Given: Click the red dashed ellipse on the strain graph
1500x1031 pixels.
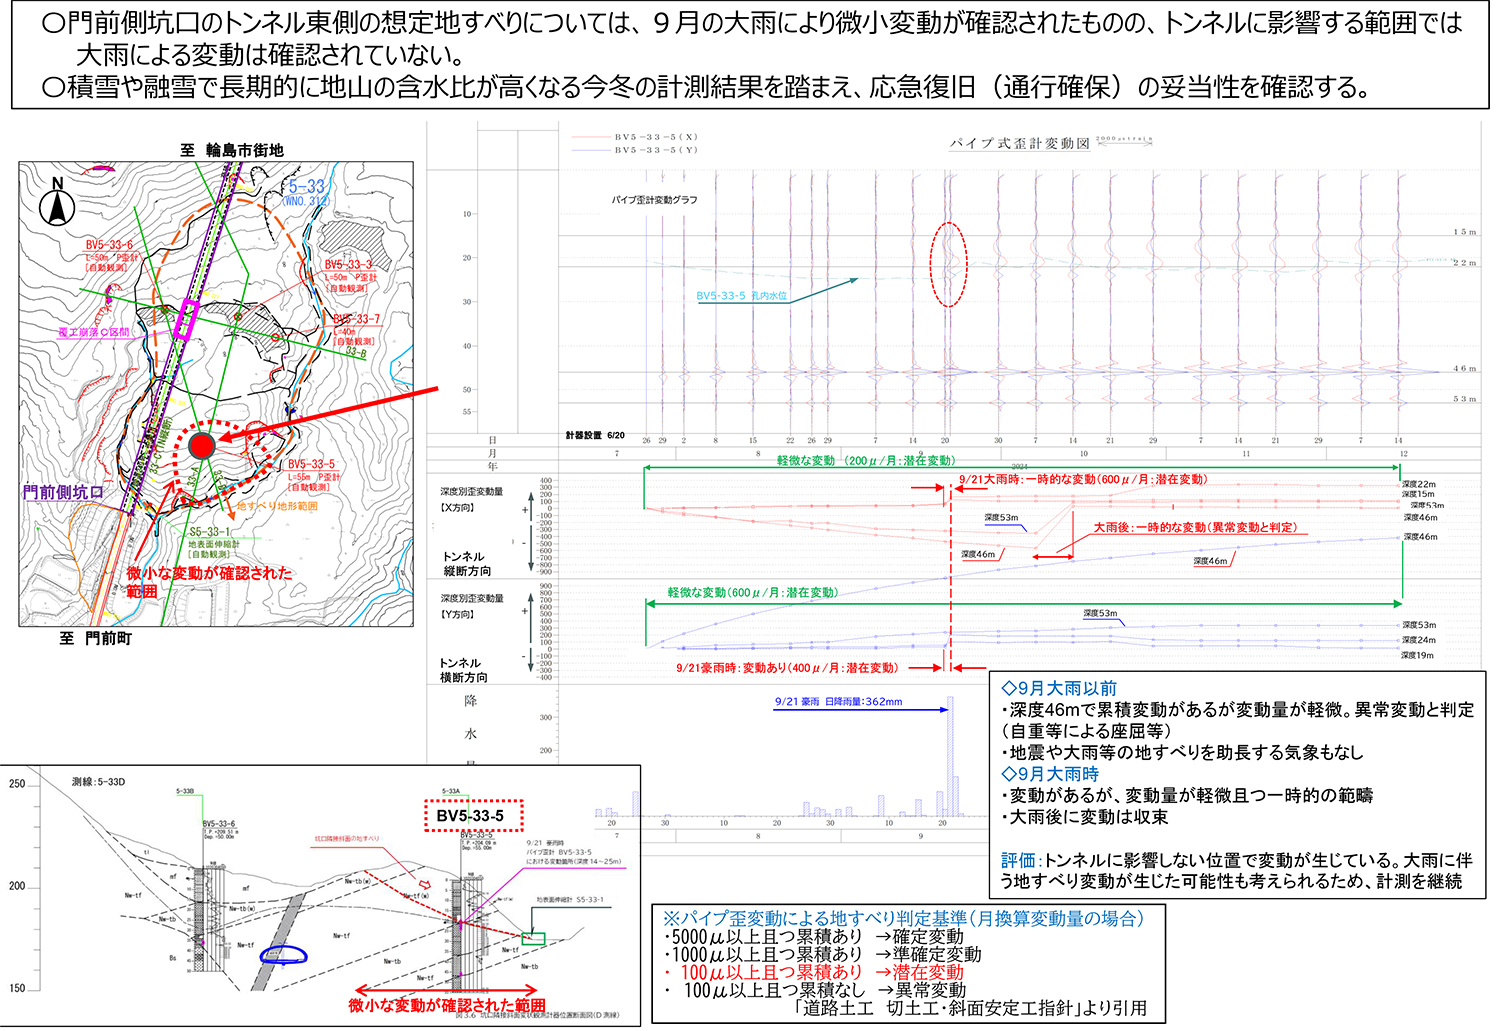Looking at the screenshot, I should tap(949, 264).
